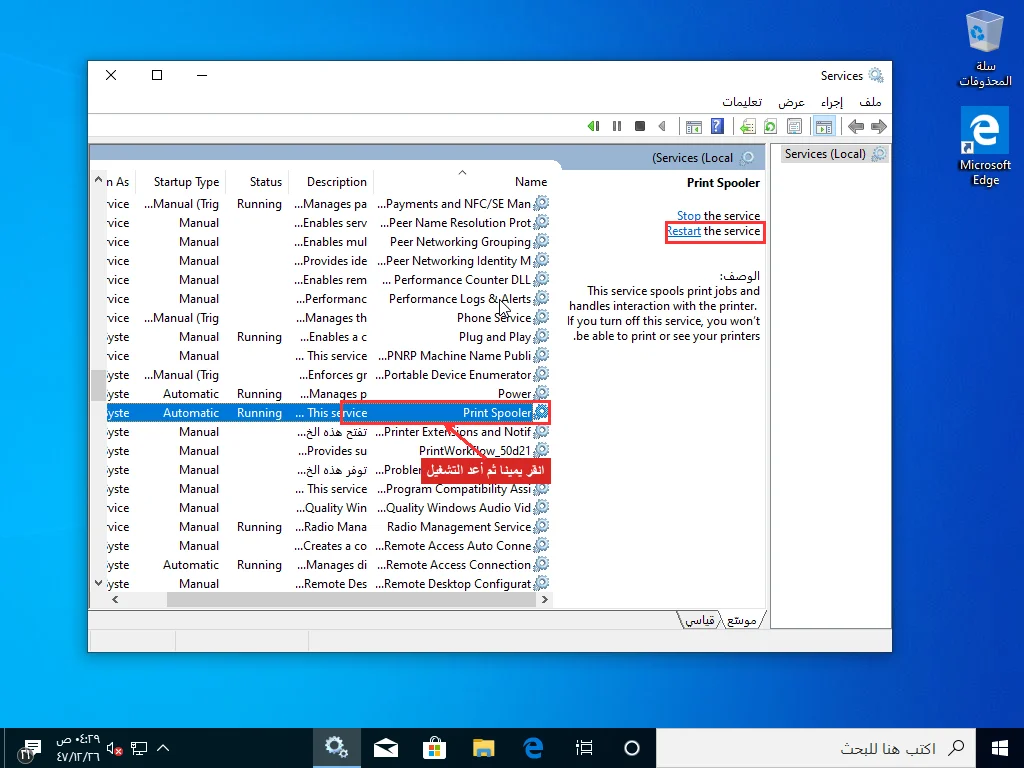Sort by the Name column header
Viewport: 1024px width, 768px height.
pos(462,182)
